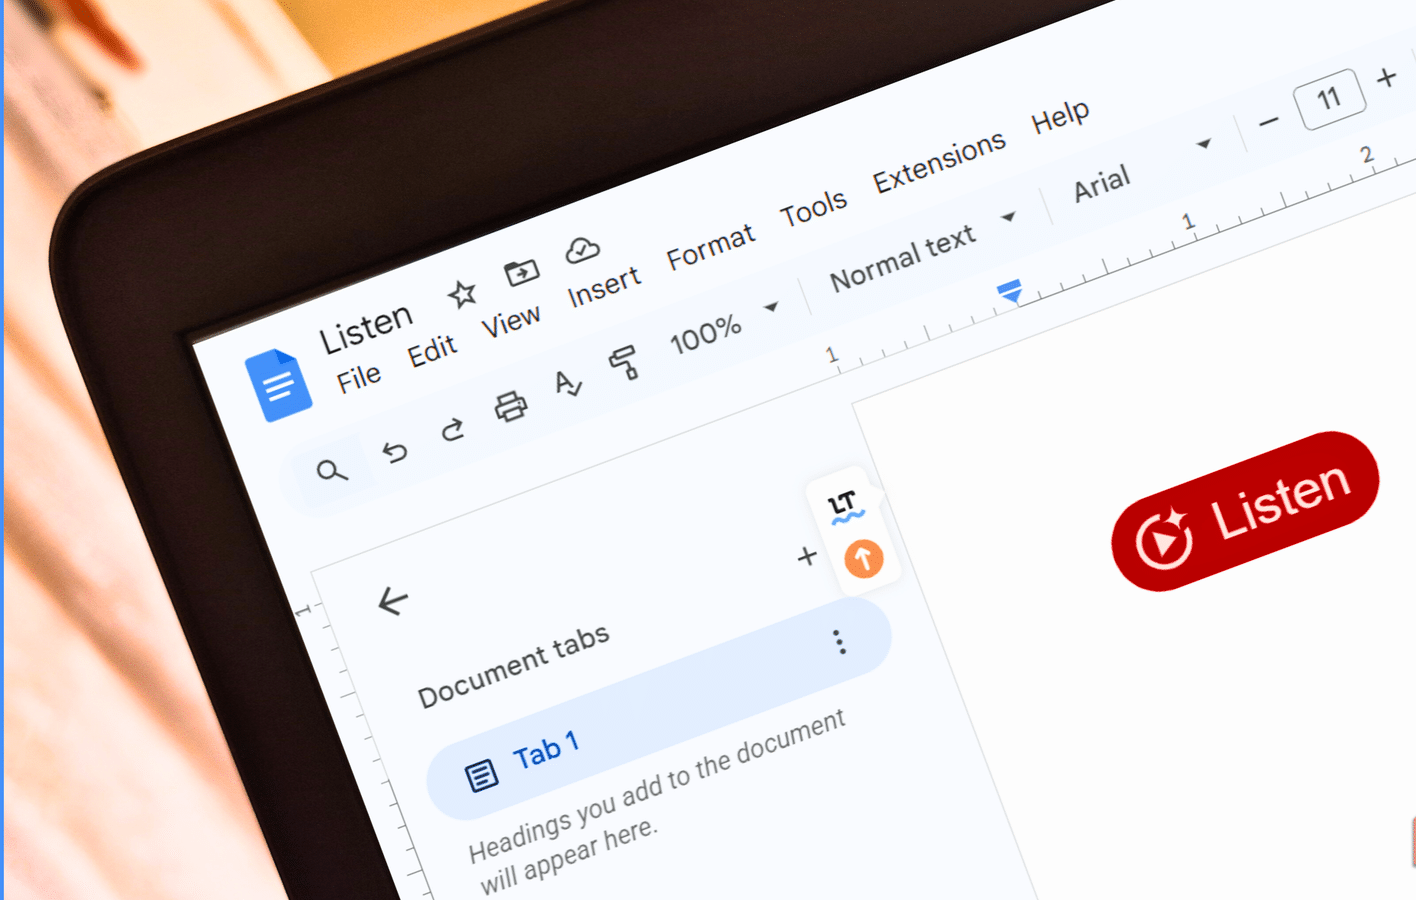Viewport: 1416px width, 900px height.
Task: Select Tab 1 in document tabs
Action: click(x=659, y=710)
